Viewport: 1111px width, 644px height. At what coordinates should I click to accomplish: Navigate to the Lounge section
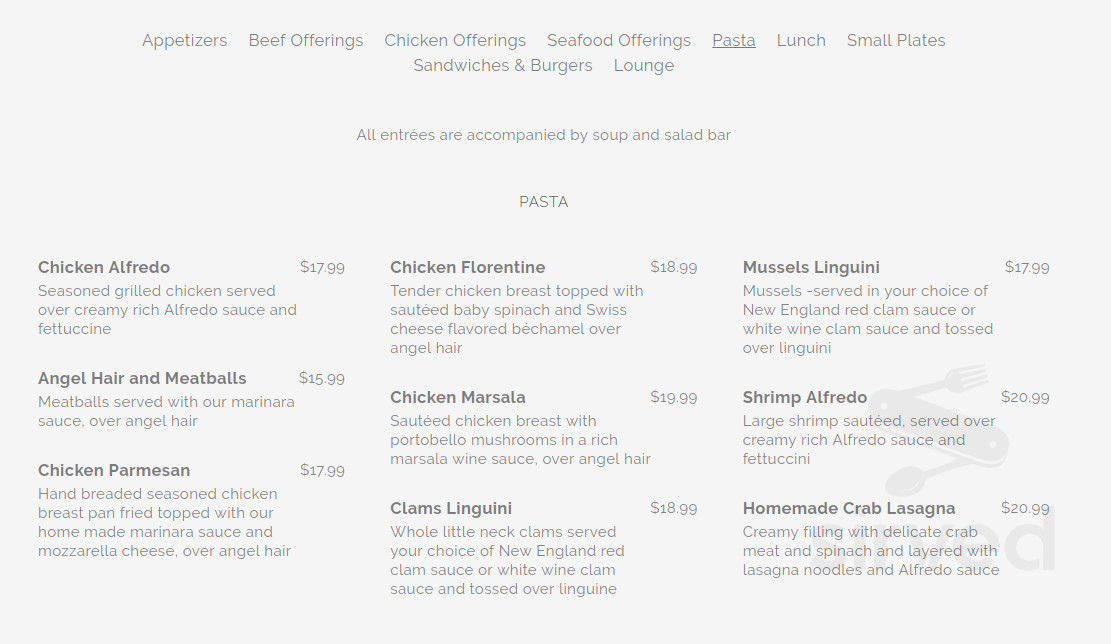(643, 65)
